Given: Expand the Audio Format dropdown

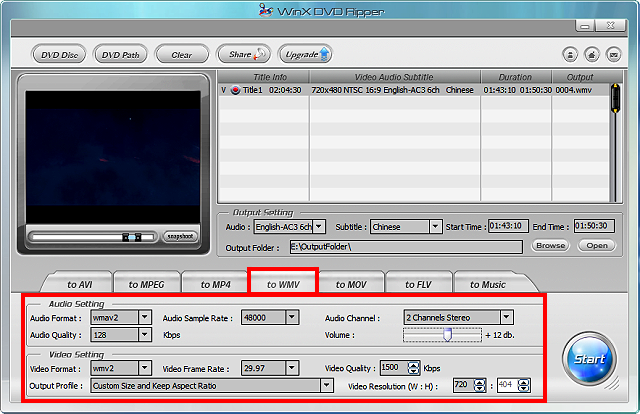Looking at the screenshot, I should coord(145,317).
